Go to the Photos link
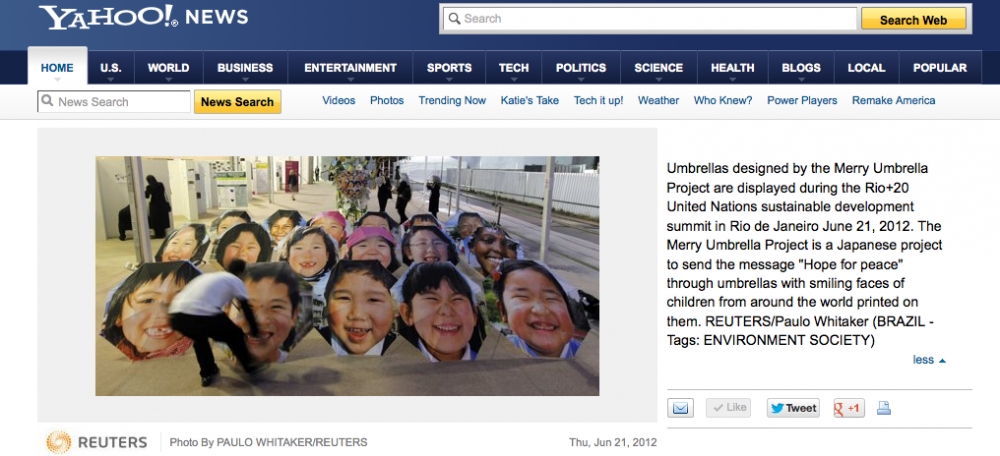 (387, 100)
